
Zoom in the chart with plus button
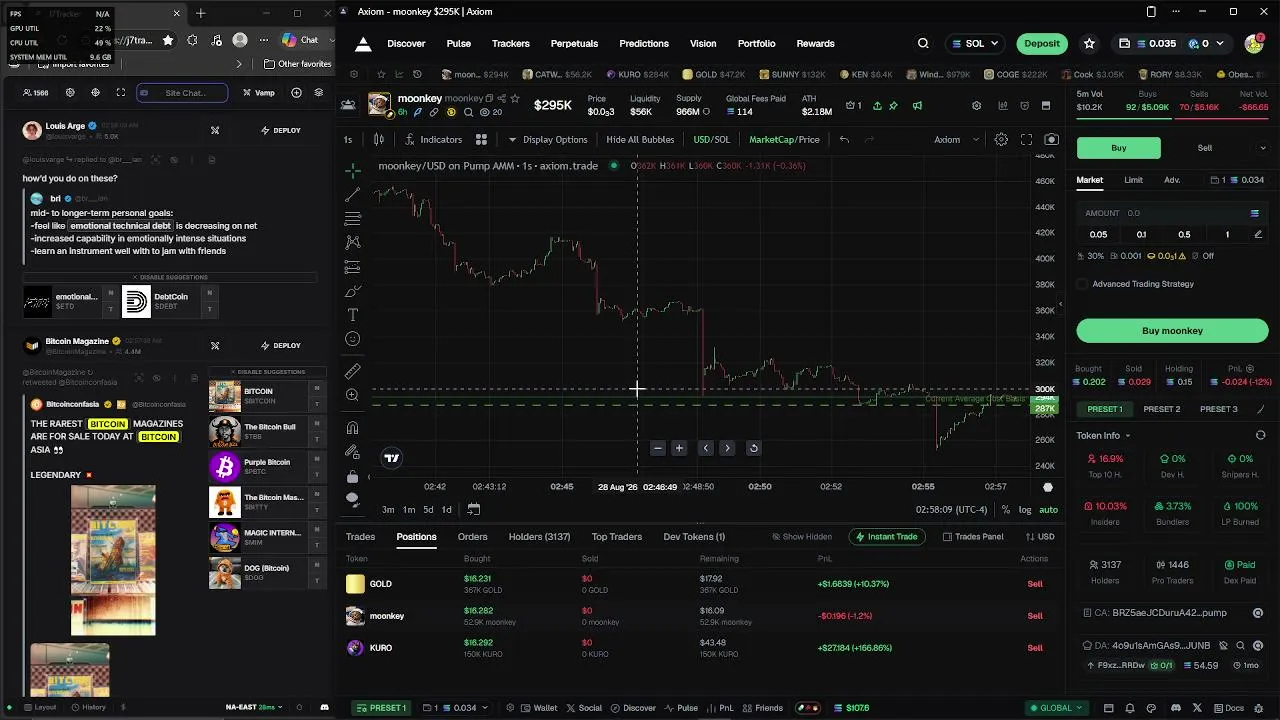679,448
